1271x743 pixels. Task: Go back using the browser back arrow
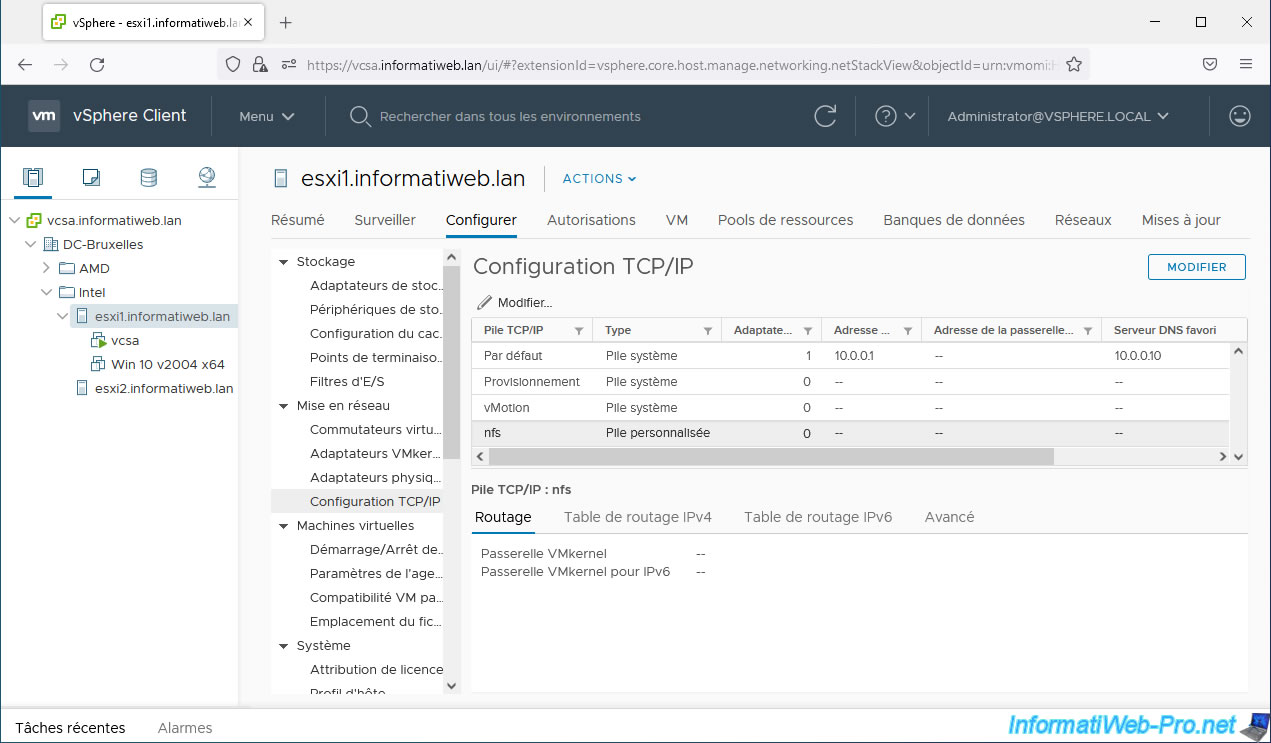point(25,64)
